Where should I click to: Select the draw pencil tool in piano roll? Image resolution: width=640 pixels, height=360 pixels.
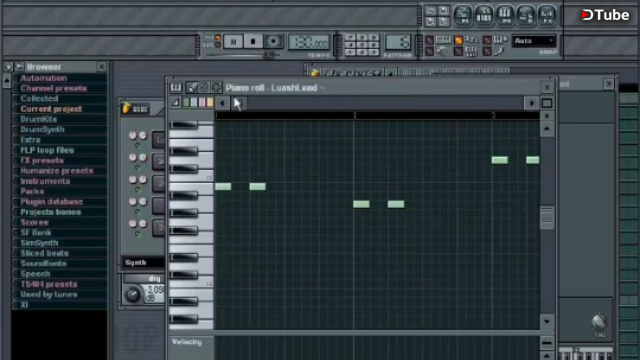pyautogui.click(x=191, y=87)
